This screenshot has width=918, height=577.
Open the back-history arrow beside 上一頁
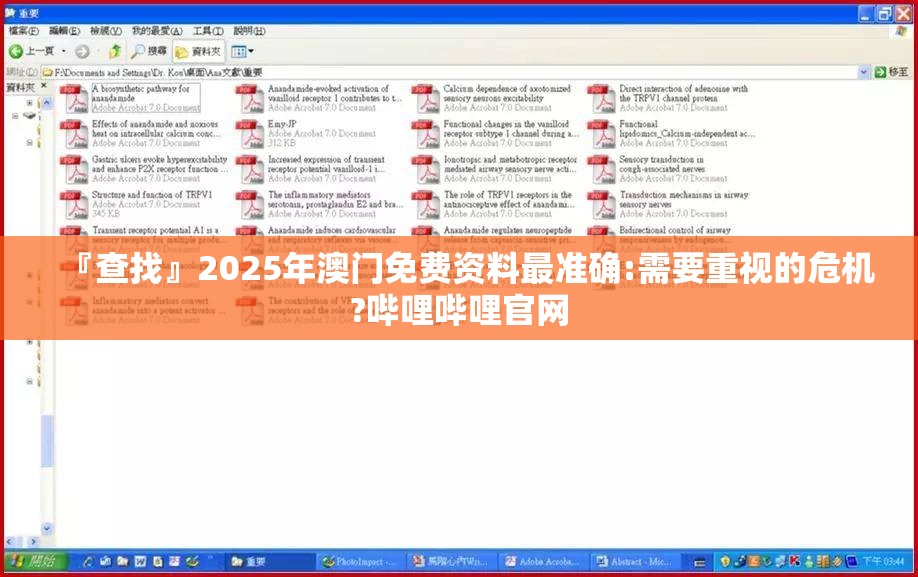coord(64,51)
